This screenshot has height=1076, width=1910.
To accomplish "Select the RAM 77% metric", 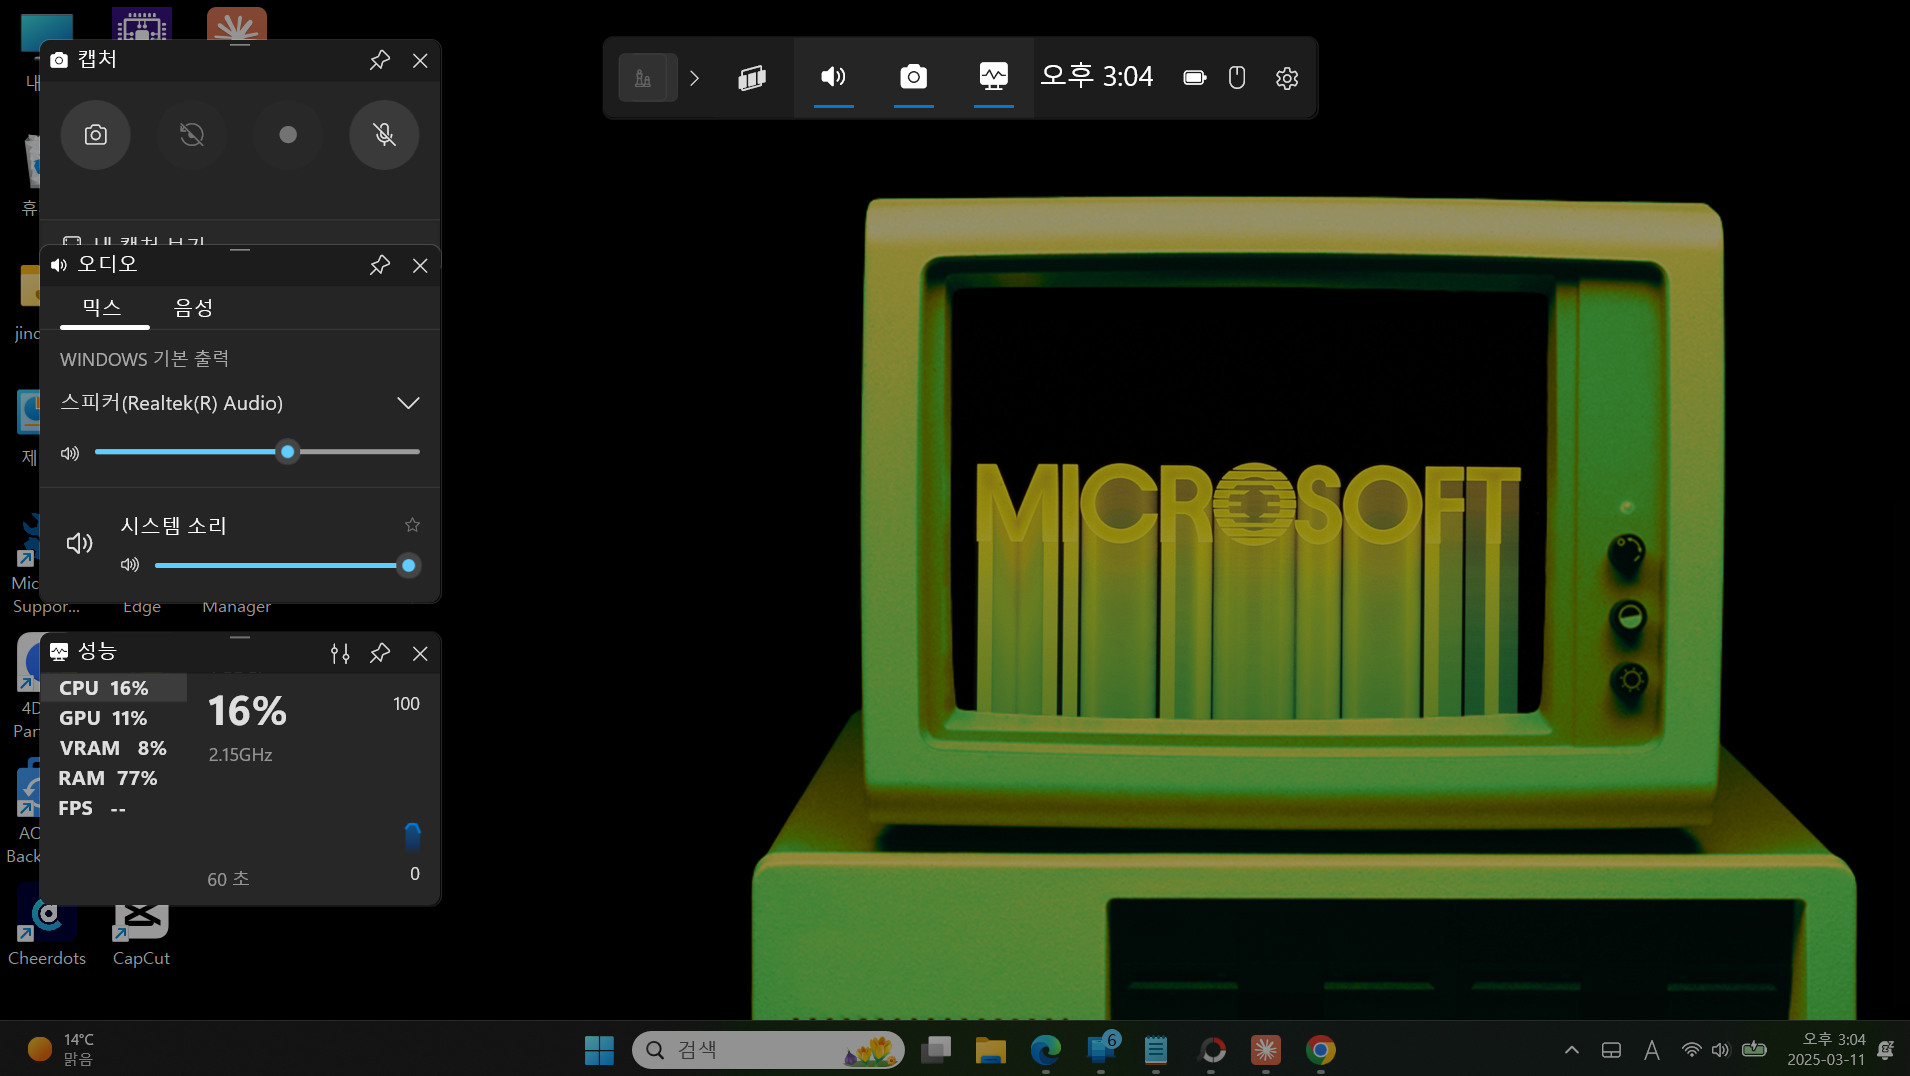I will (x=114, y=778).
